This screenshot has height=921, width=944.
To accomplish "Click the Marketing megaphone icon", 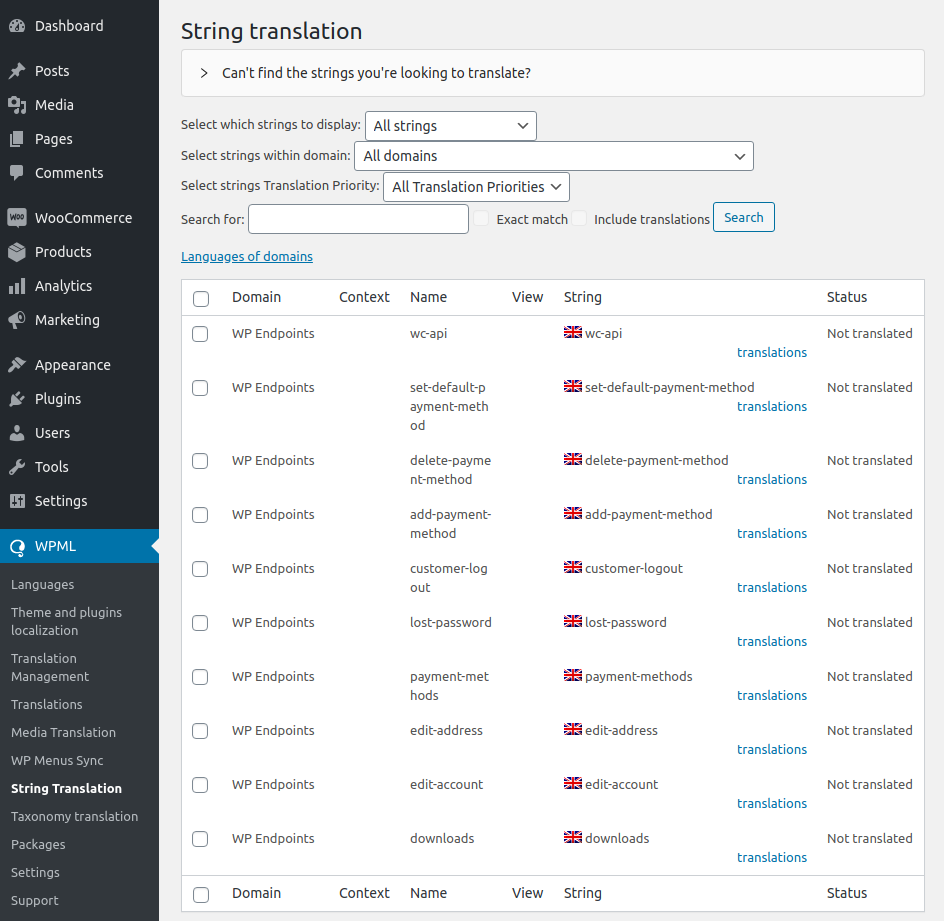I will [17, 320].
